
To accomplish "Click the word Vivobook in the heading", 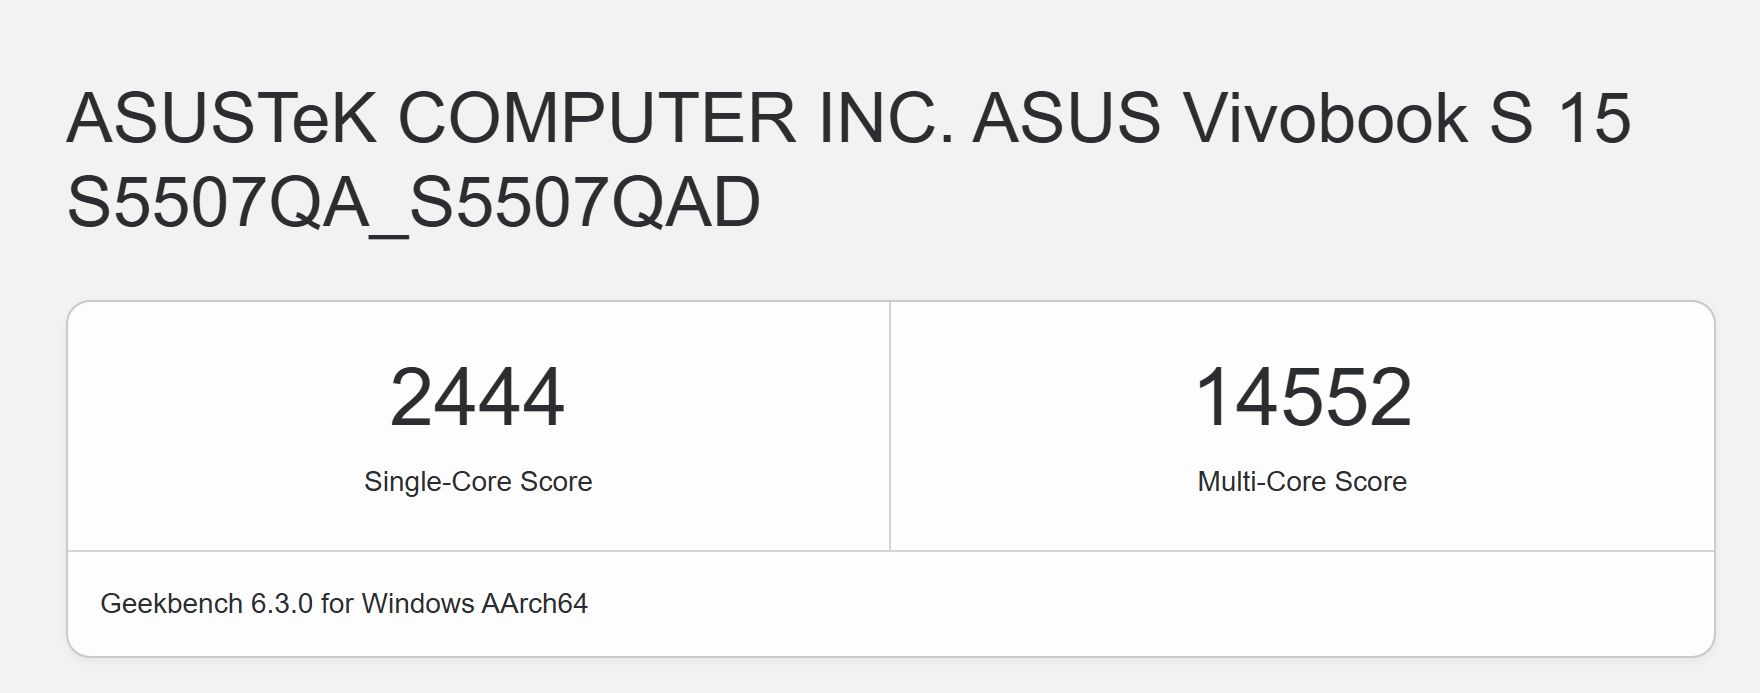I will tap(1325, 118).
